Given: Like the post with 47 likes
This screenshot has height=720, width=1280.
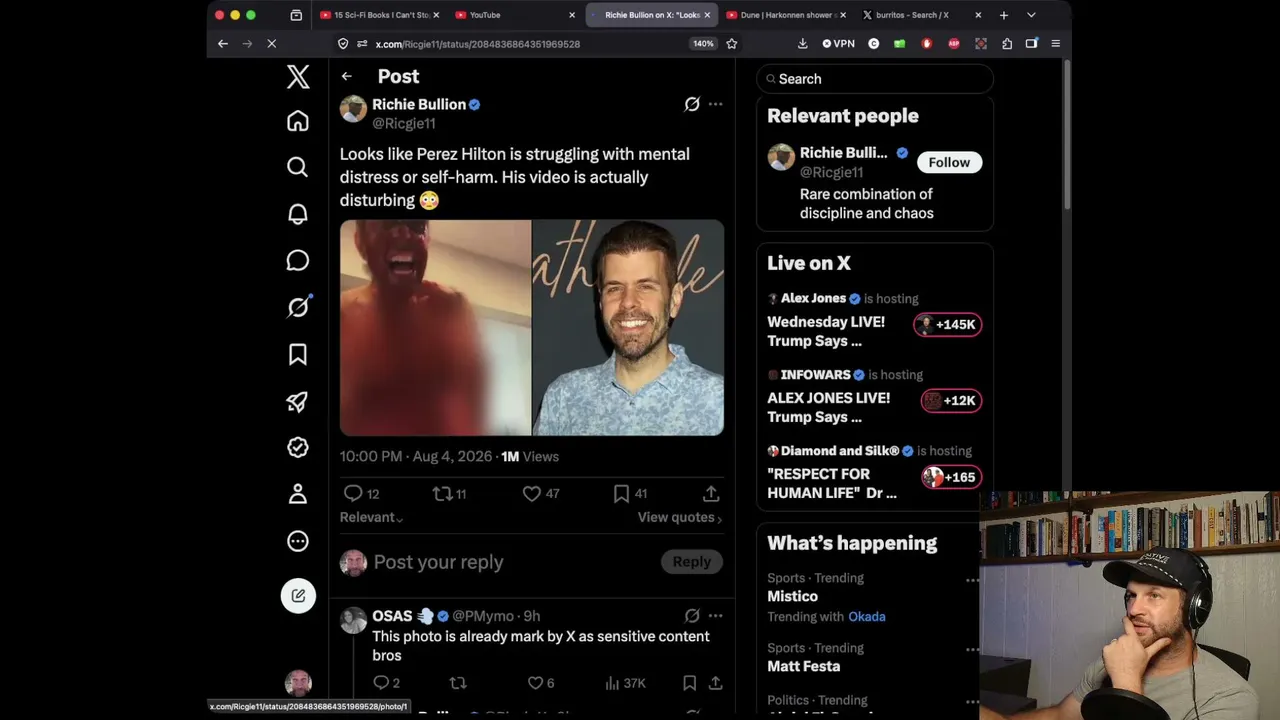Looking at the screenshot, I should tap(541, 494).
